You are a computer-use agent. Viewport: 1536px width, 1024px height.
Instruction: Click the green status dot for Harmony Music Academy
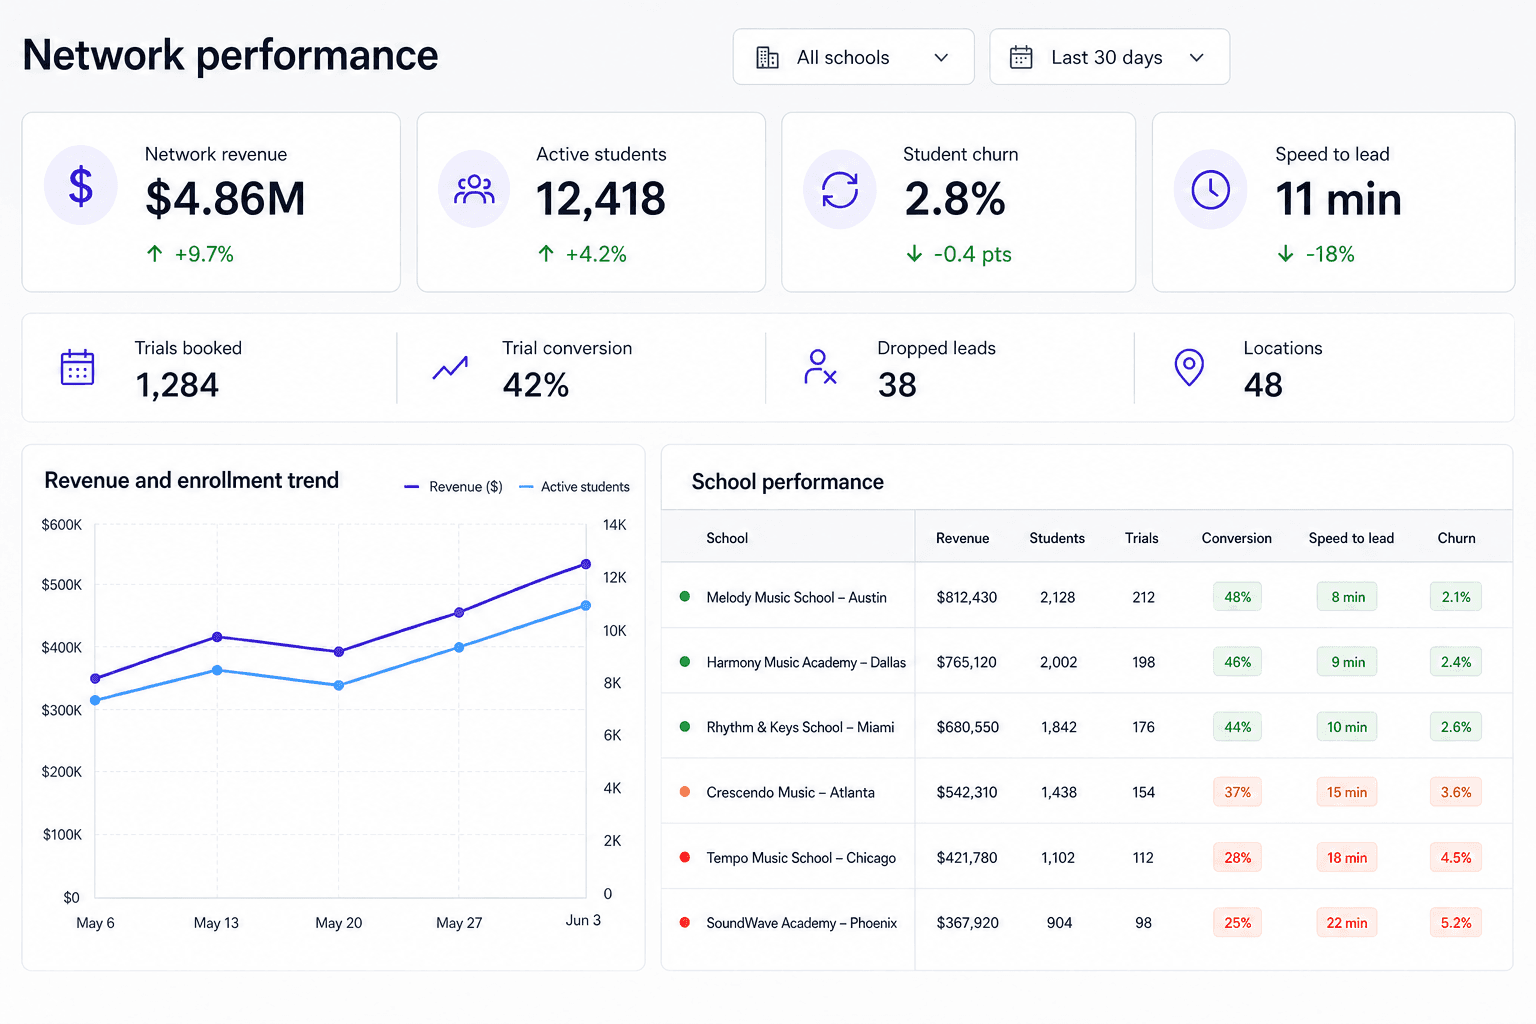pos(685,662)
